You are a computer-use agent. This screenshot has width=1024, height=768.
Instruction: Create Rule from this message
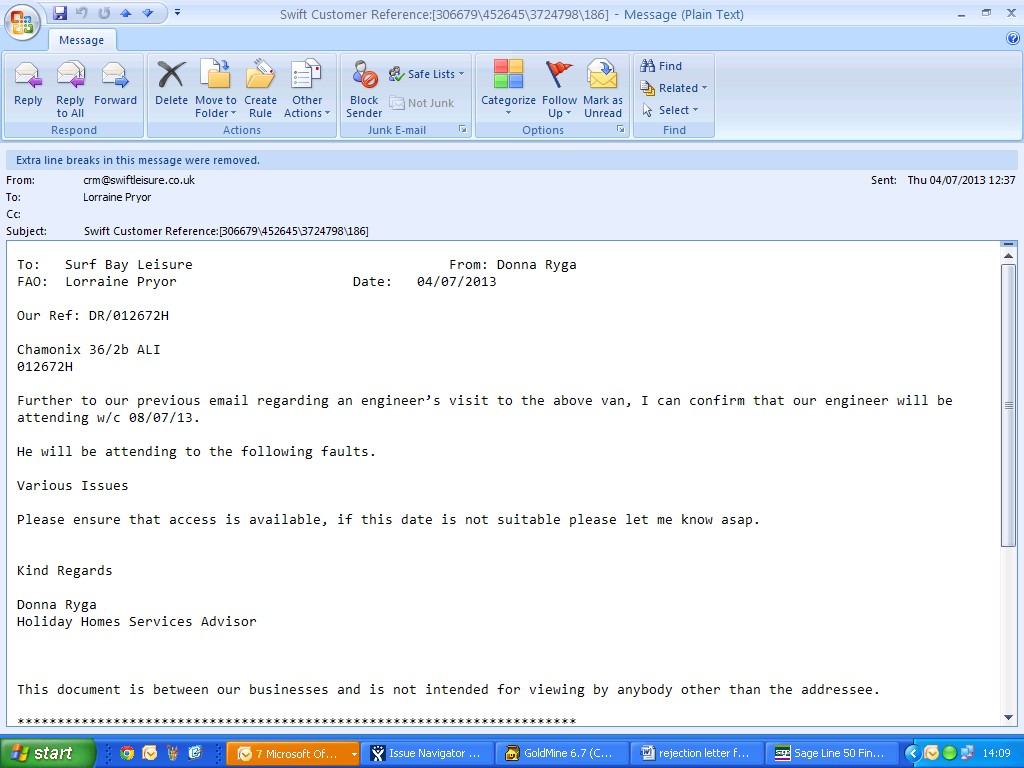260,89
